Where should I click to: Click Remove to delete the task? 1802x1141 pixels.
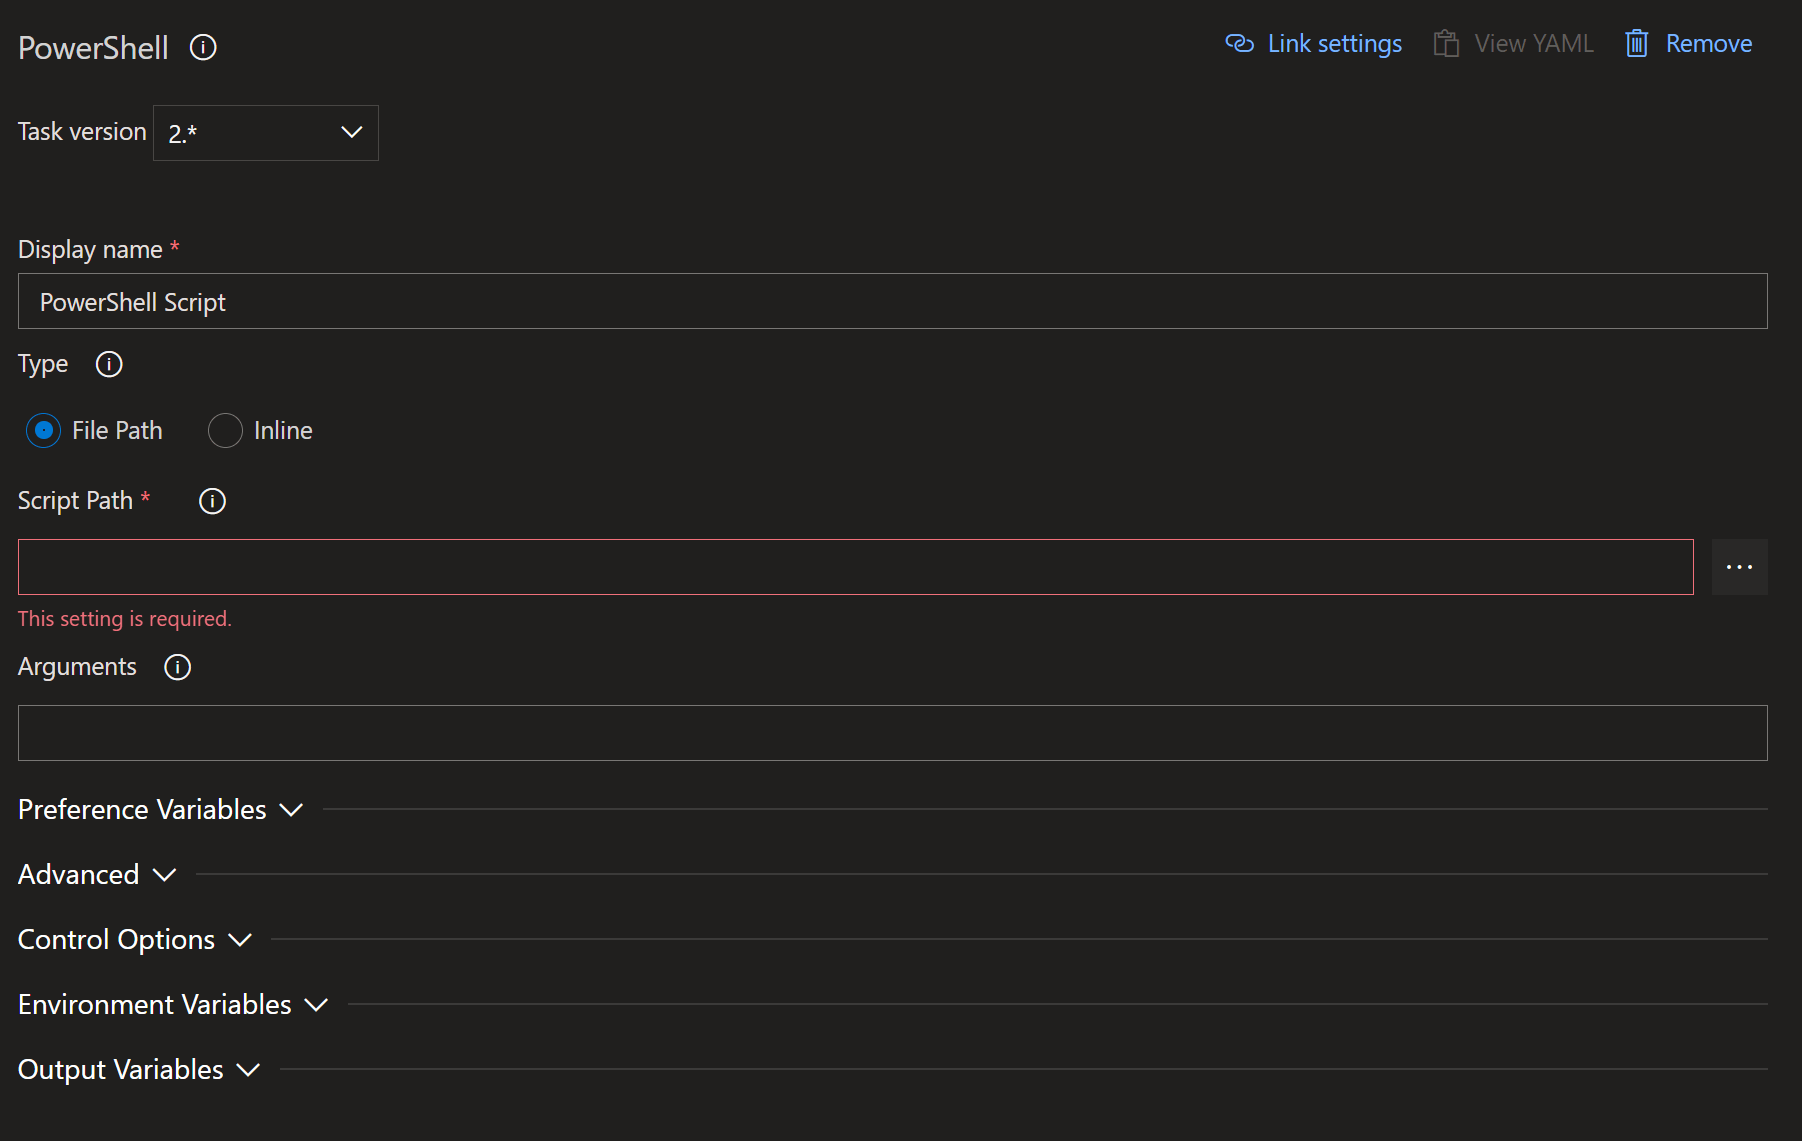[x=1709, y=43]
